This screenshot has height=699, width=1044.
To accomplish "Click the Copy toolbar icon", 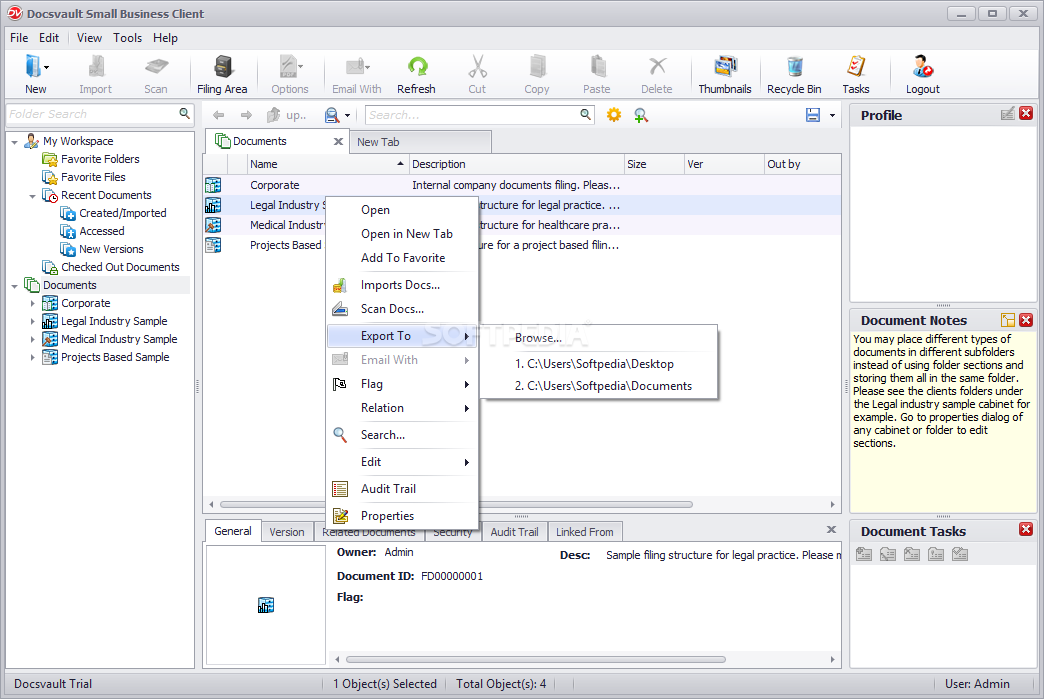I will pos(537,67).
